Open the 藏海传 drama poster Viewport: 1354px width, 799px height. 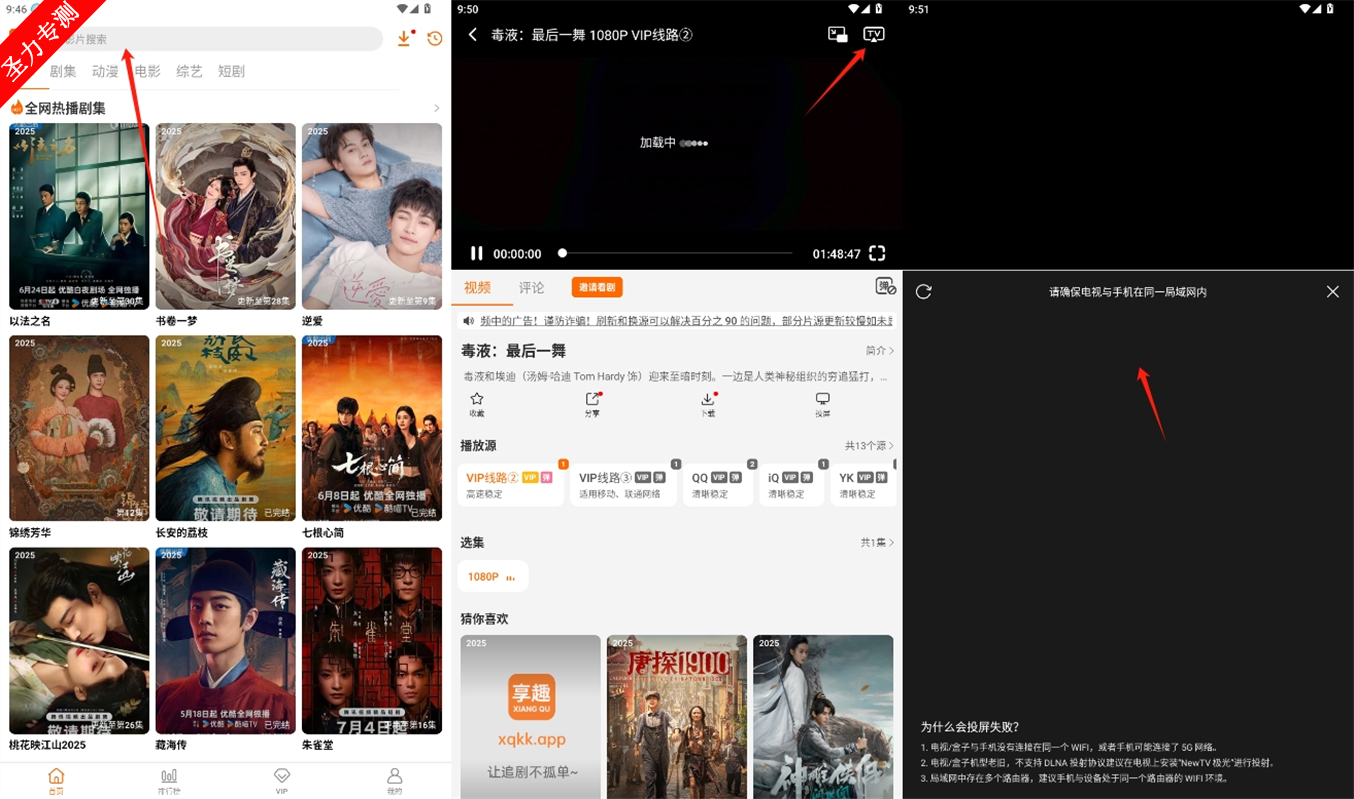pos(226,640)
